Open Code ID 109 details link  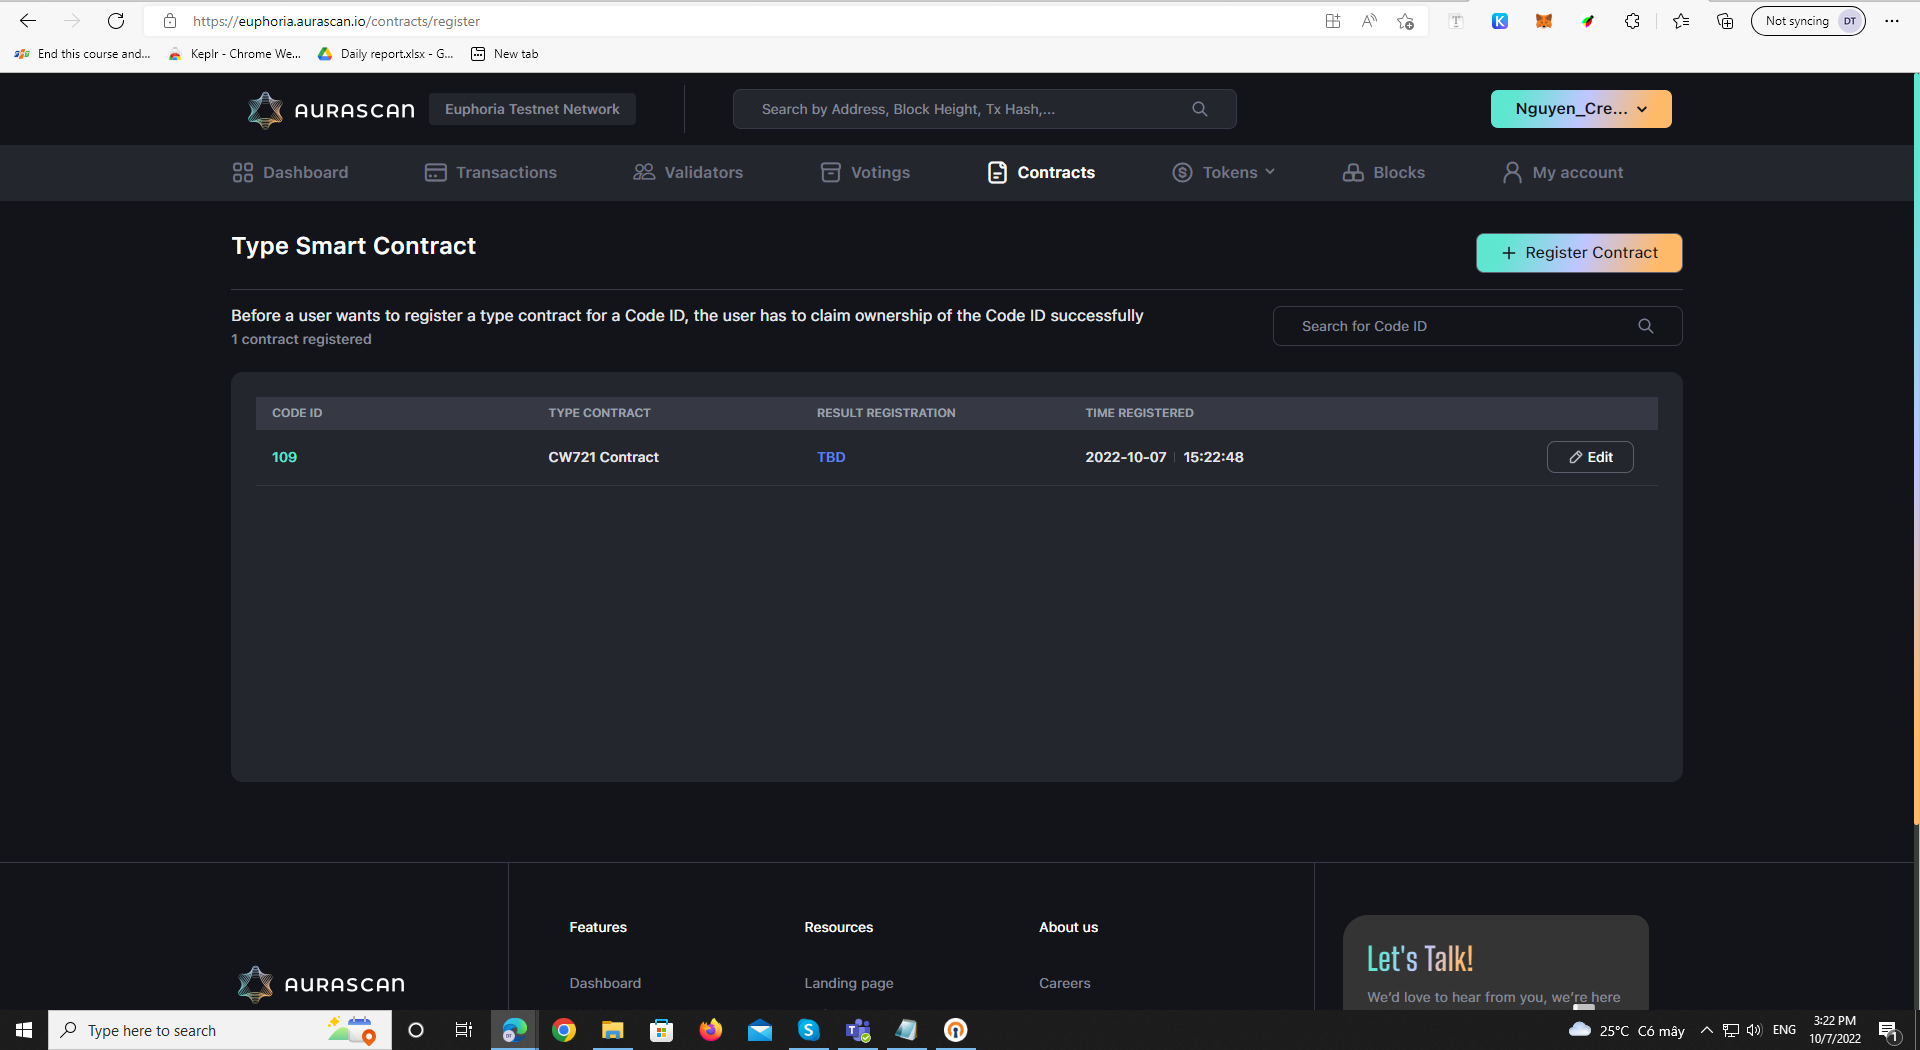[284, 457]
